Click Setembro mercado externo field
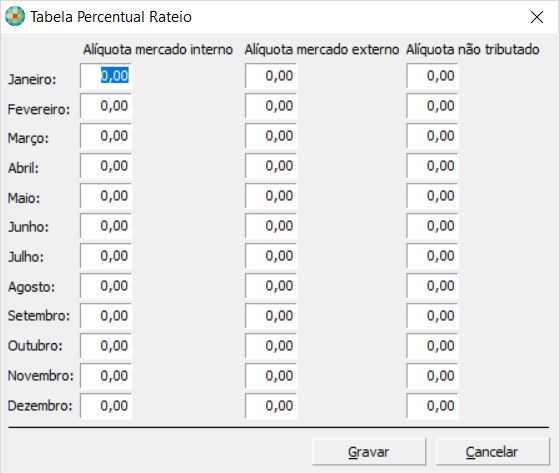The image size is (559, 473). tap(271, 315)
